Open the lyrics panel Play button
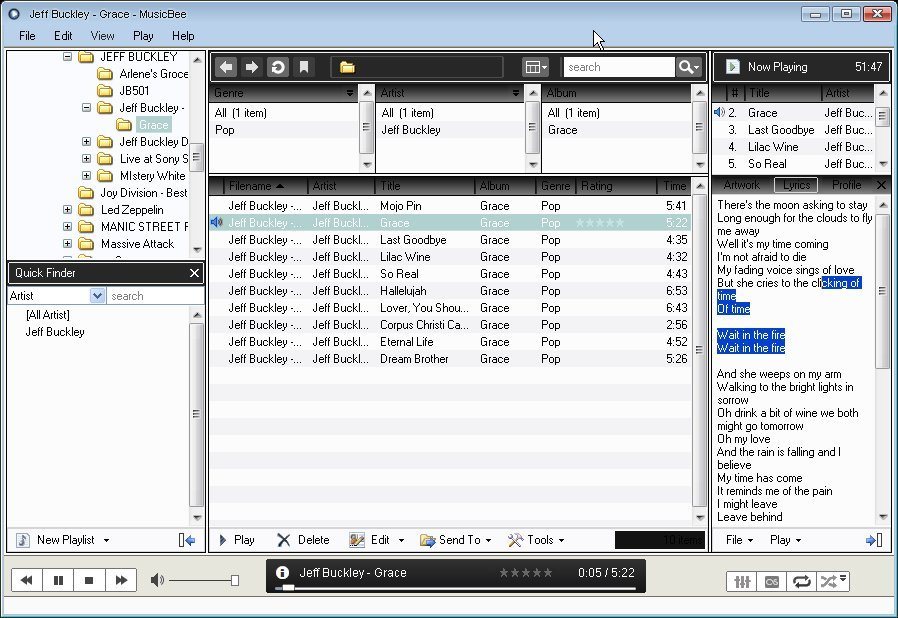Image resolution: width=898 pixels, height=618 pixels. [785, 540]
